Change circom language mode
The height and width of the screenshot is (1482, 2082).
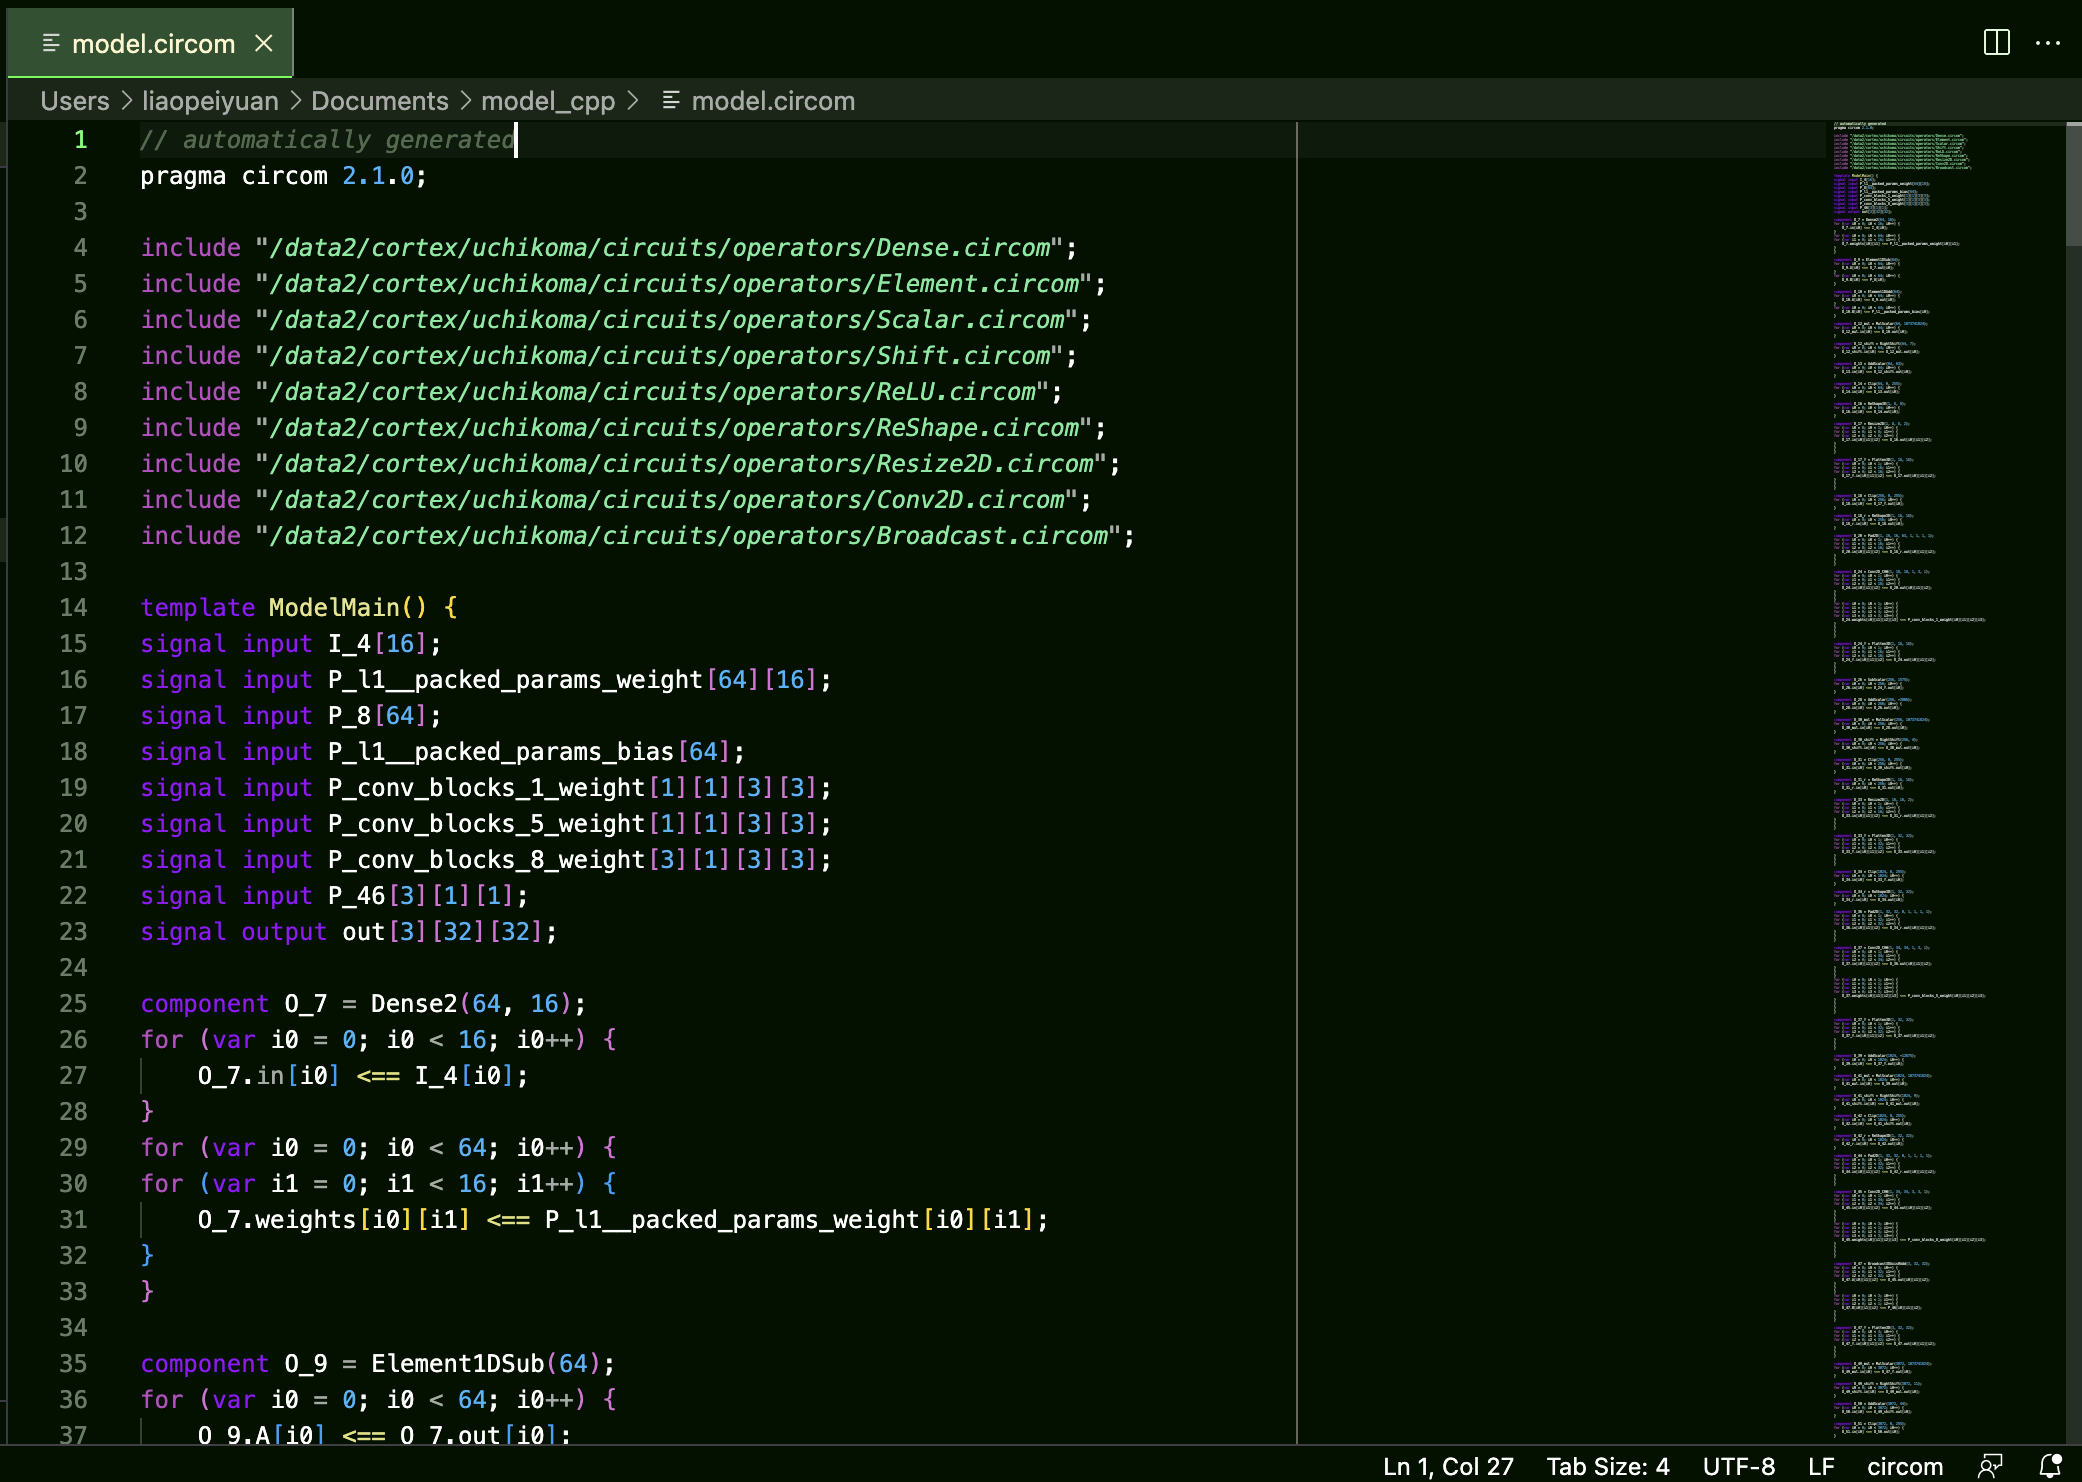(1904, 1466)
